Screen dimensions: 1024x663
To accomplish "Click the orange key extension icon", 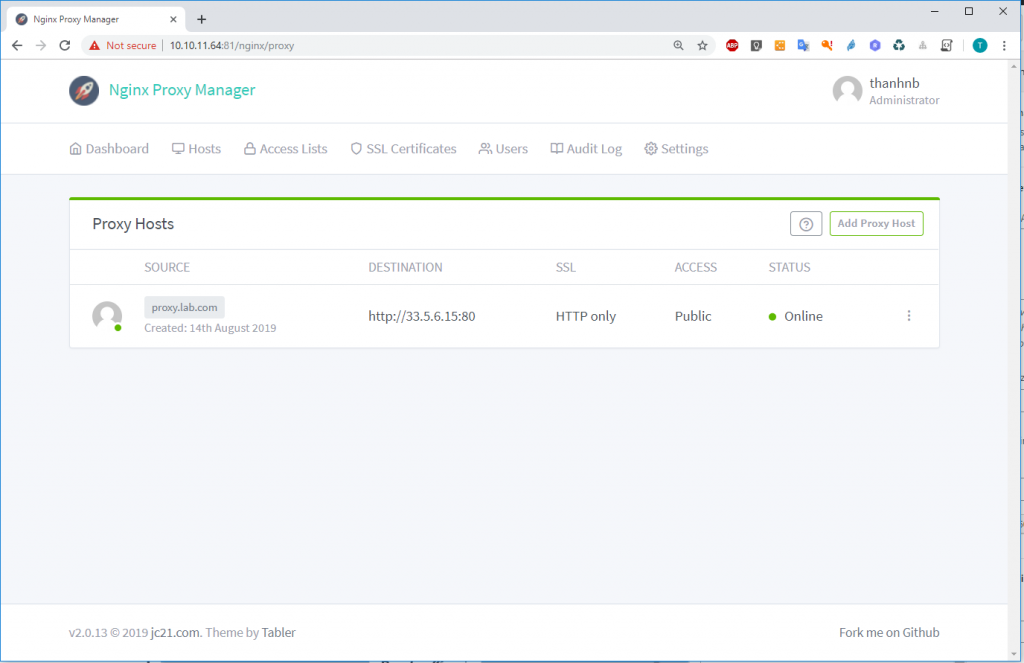I will coord(827,45).
